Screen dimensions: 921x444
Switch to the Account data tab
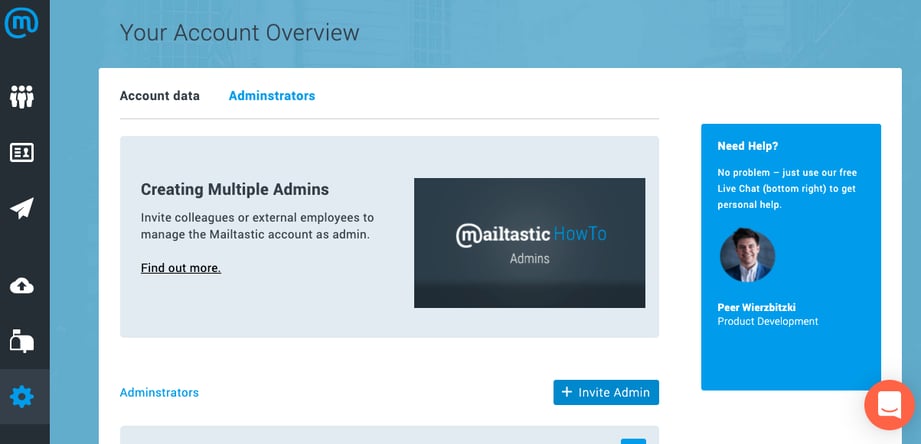coord(159,96)
